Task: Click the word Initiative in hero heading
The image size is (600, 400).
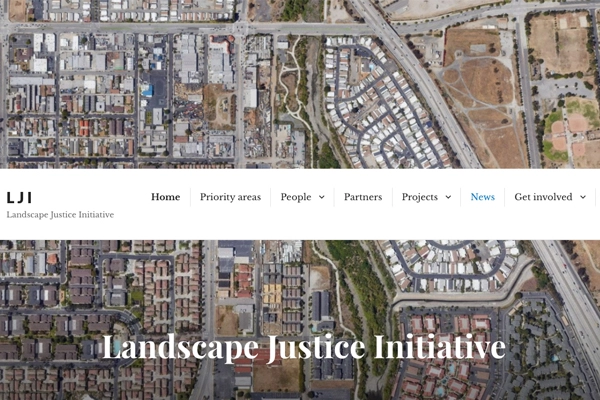Action: click(x=440, y=347)
